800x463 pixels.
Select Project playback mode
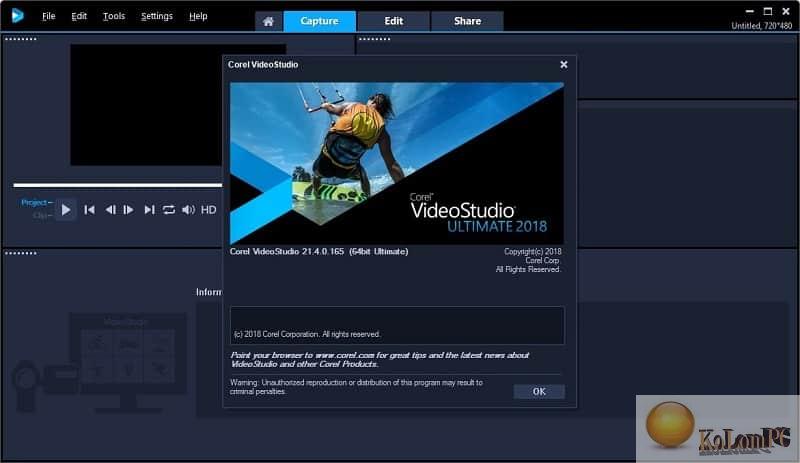click(x=36, y=203)
